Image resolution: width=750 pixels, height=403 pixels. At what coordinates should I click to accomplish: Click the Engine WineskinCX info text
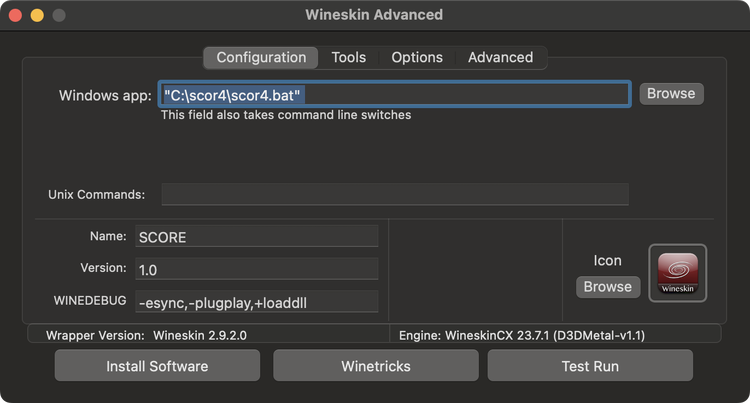[x=521, y=336]
